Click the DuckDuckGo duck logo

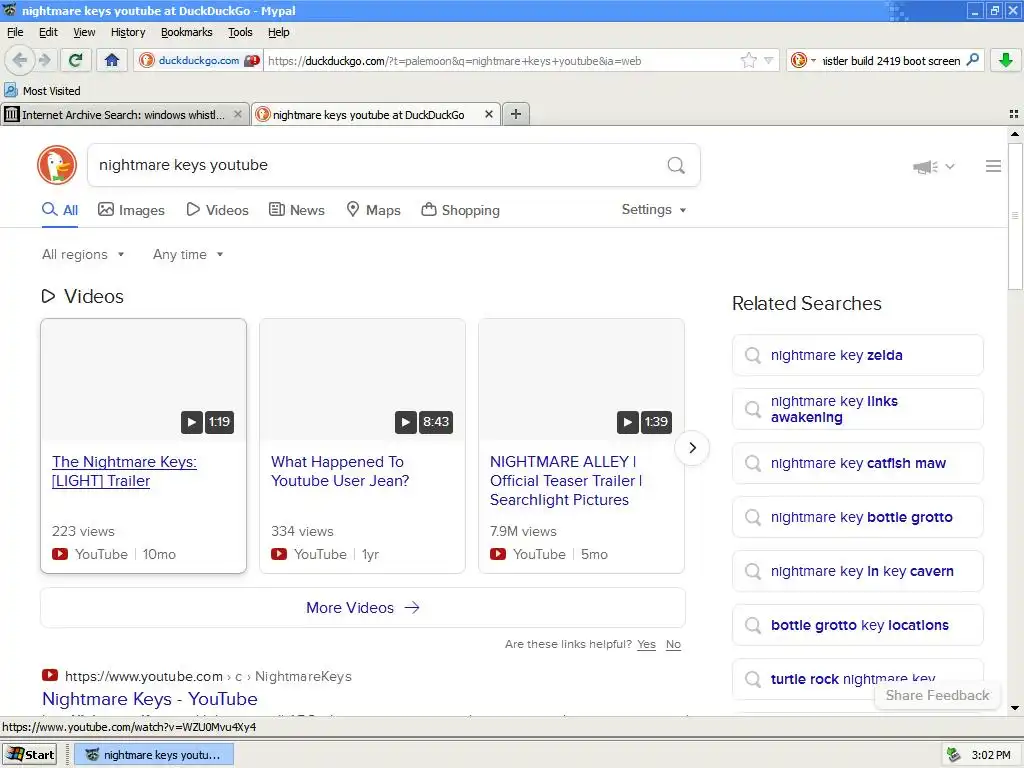[x=57, y=165]
